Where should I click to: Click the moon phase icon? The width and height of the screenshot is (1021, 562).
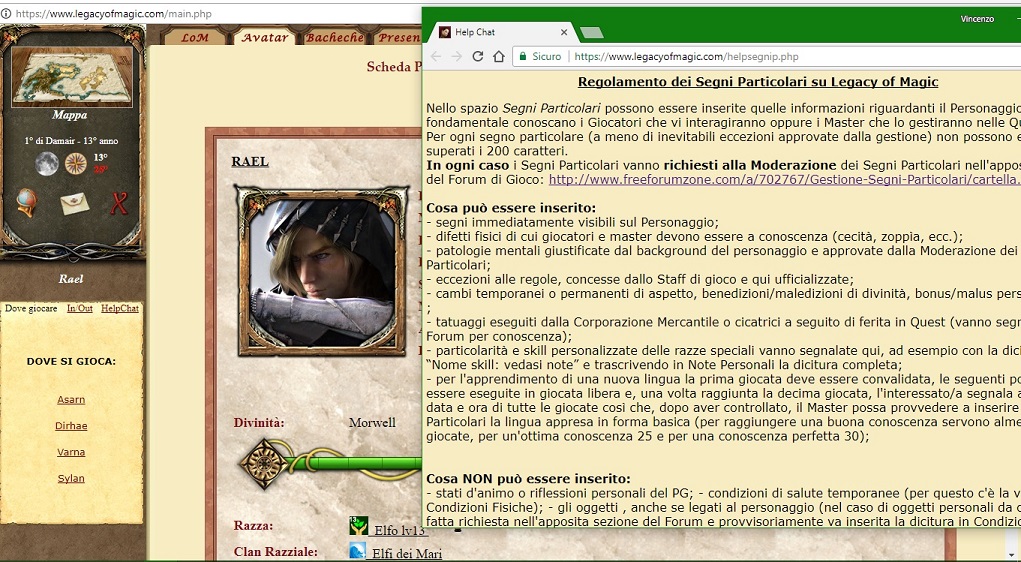47,163
